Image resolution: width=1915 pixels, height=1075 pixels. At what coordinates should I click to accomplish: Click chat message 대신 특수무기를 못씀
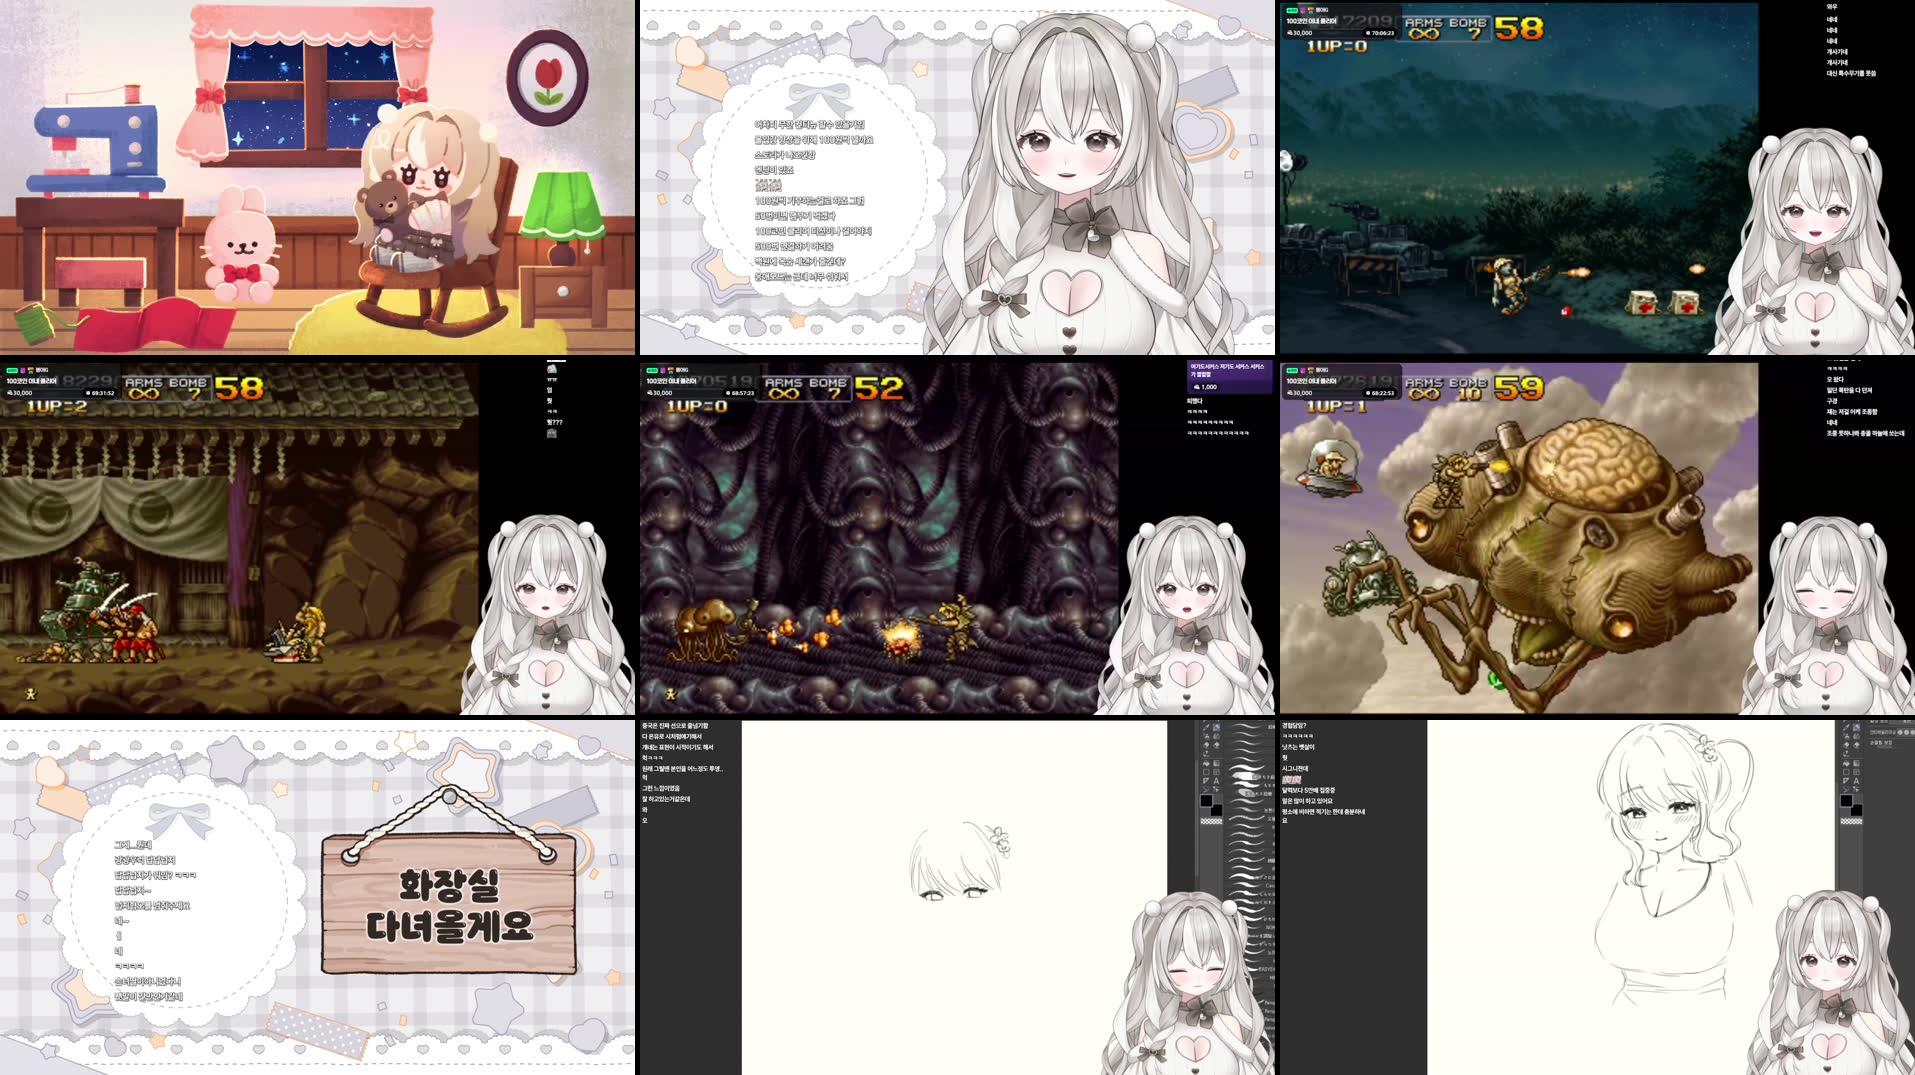(1851, 73)
